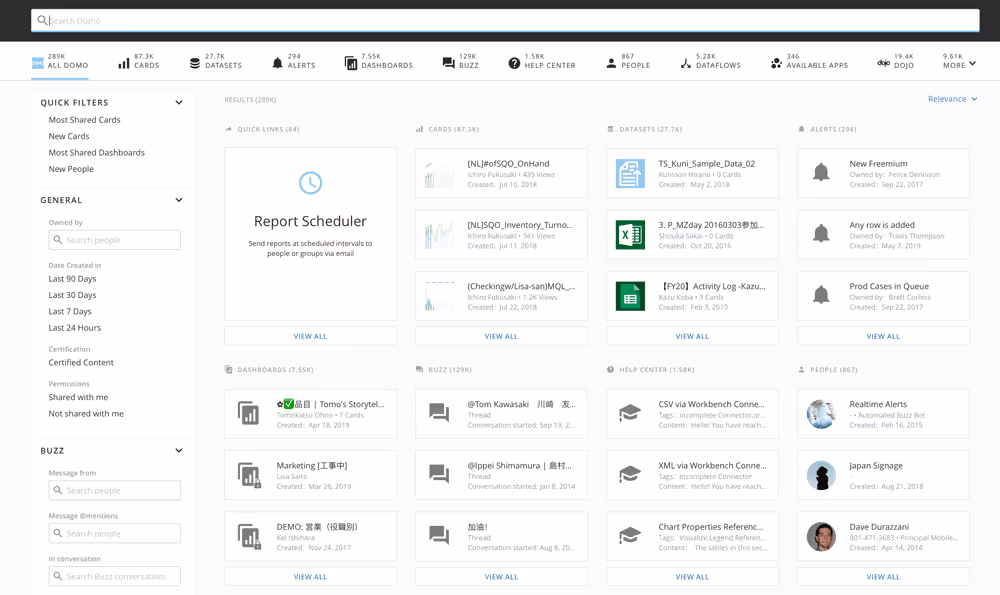Click View All under Datasets
This screenshot has height=595, width=1000.
(692, 336)
